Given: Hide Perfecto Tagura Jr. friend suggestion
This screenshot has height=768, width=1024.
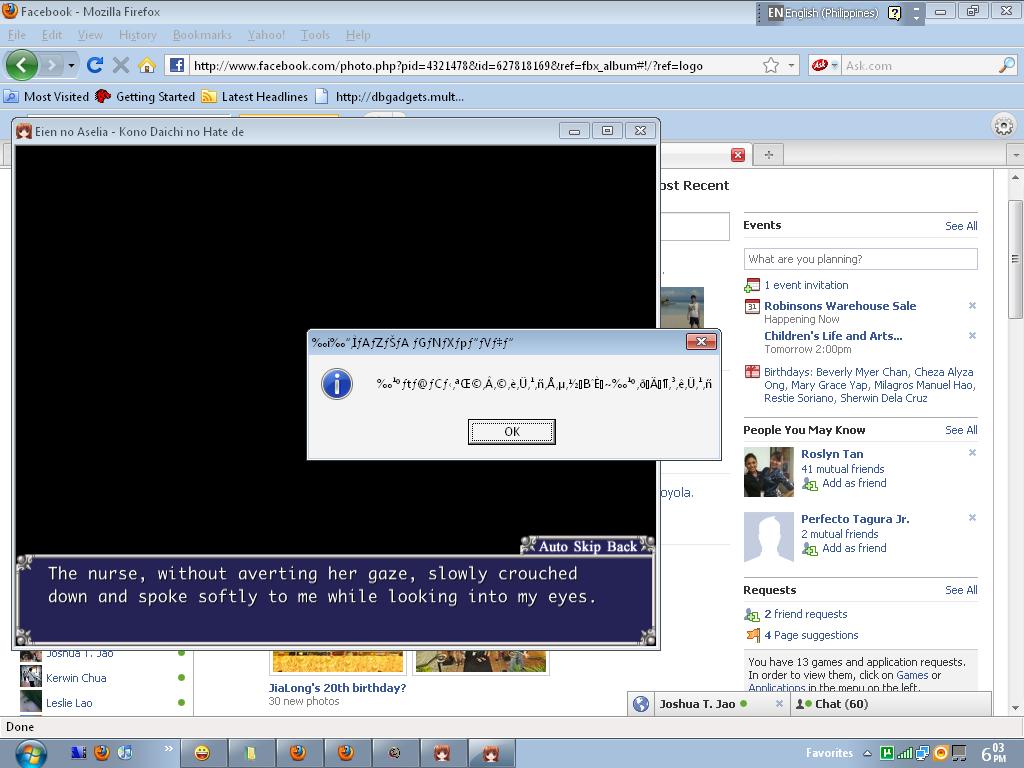Looking at the screenshot, I should click(x=972, y=518).
